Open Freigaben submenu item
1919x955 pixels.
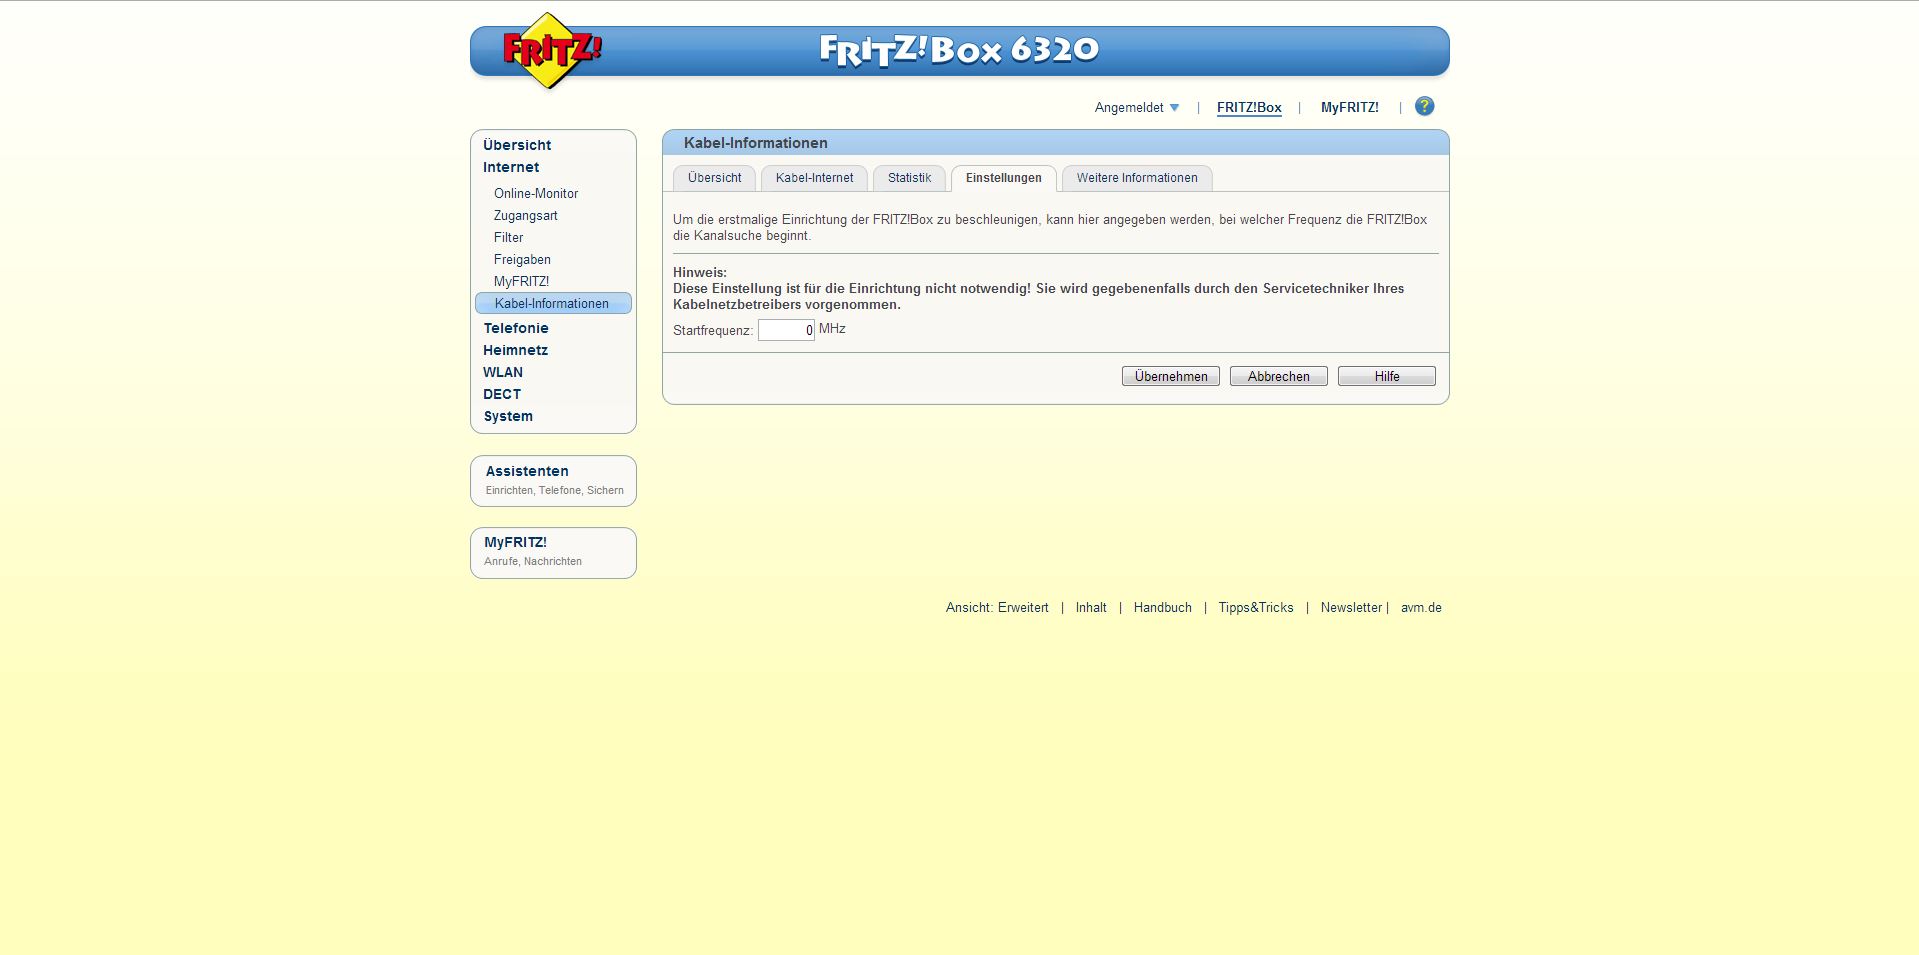click(x=522, y=259)
